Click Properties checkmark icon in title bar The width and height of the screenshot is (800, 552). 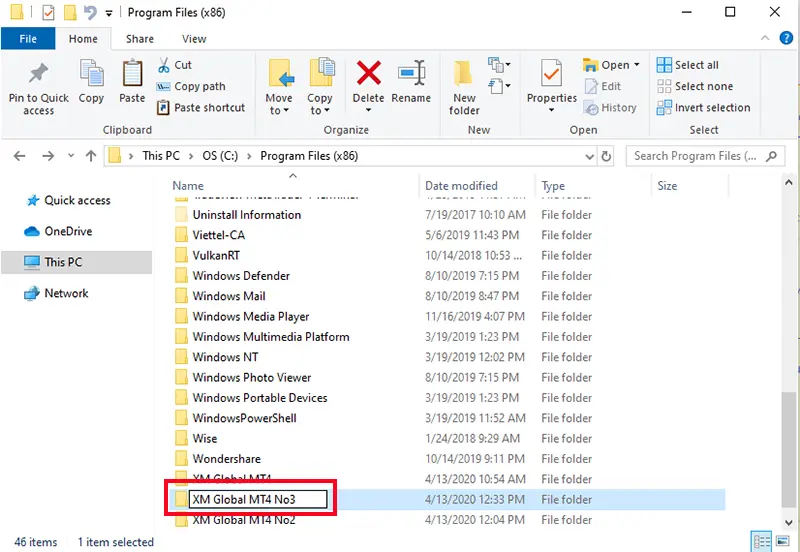coord(48,12)
